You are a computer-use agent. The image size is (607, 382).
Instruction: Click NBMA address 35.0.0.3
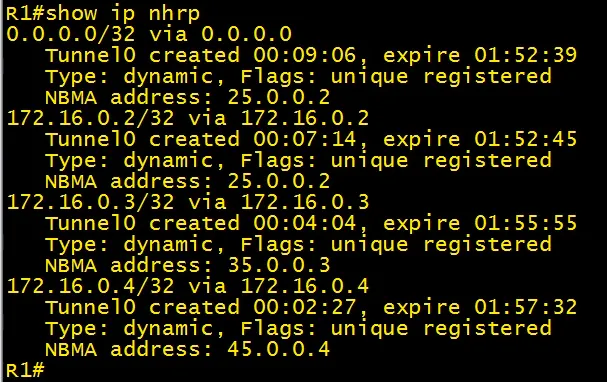pos(279,265)
